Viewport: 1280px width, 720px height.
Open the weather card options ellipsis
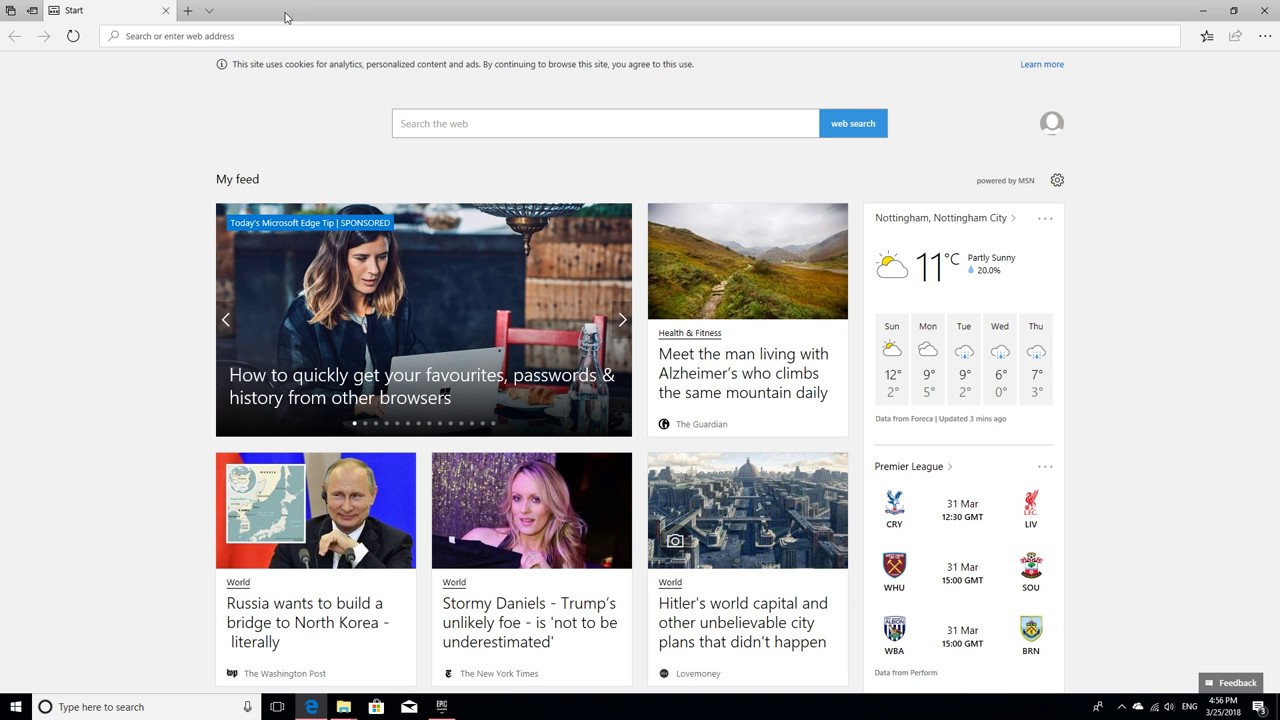(1045, 218)
